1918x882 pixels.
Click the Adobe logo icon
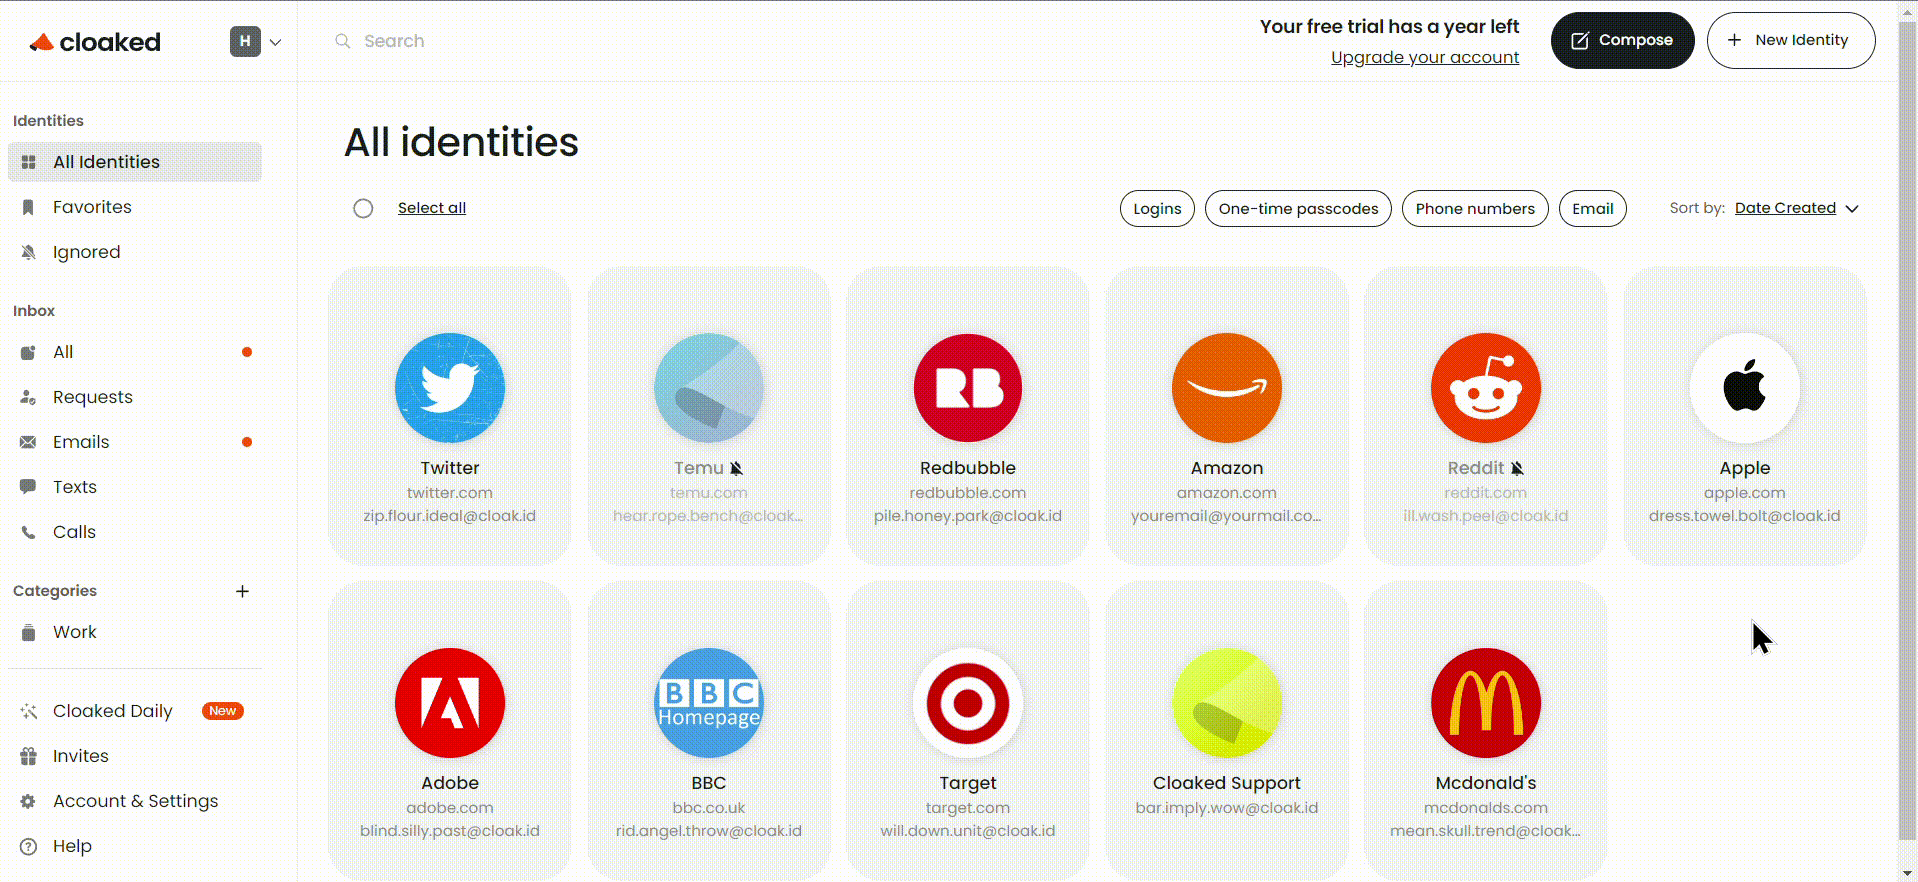[x=450, y=703]
